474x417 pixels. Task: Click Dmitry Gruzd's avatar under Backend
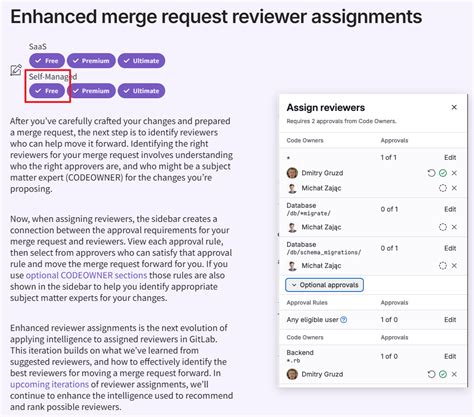(x=292, y=374)
